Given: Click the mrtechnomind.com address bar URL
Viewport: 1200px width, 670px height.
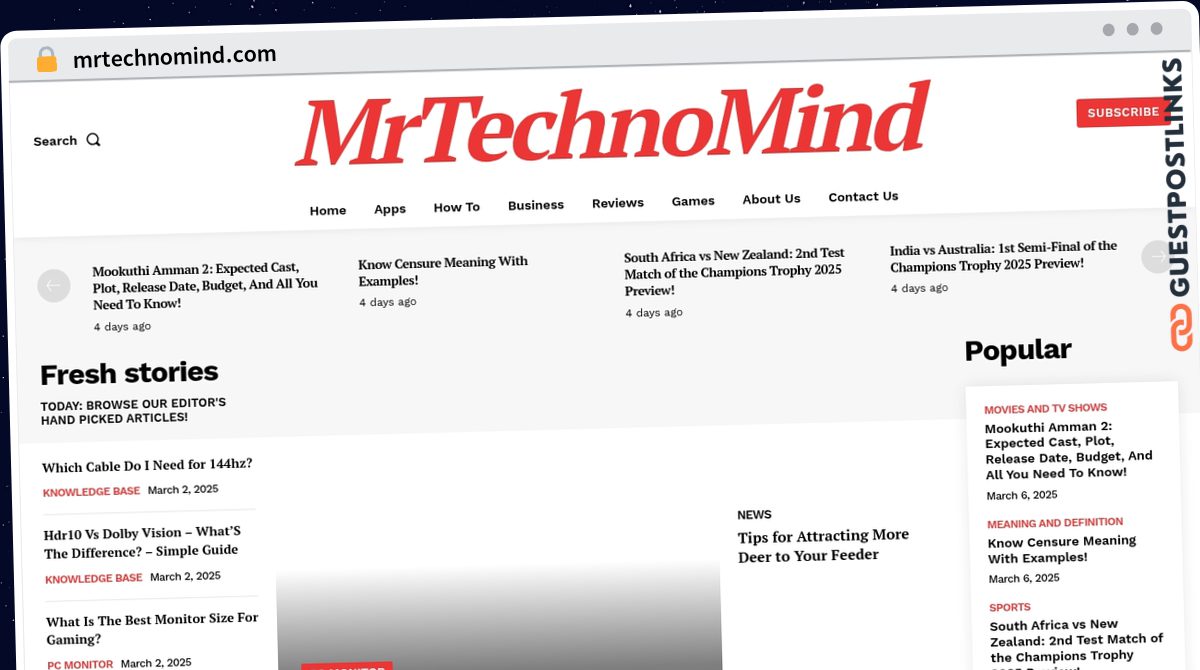Looking at the screenshot, I should point(175,57).
